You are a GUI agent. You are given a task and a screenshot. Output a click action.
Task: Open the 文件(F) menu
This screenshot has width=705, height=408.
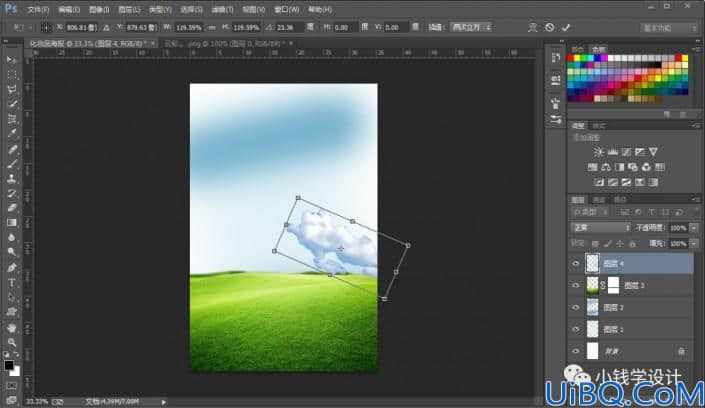(38, 9)
